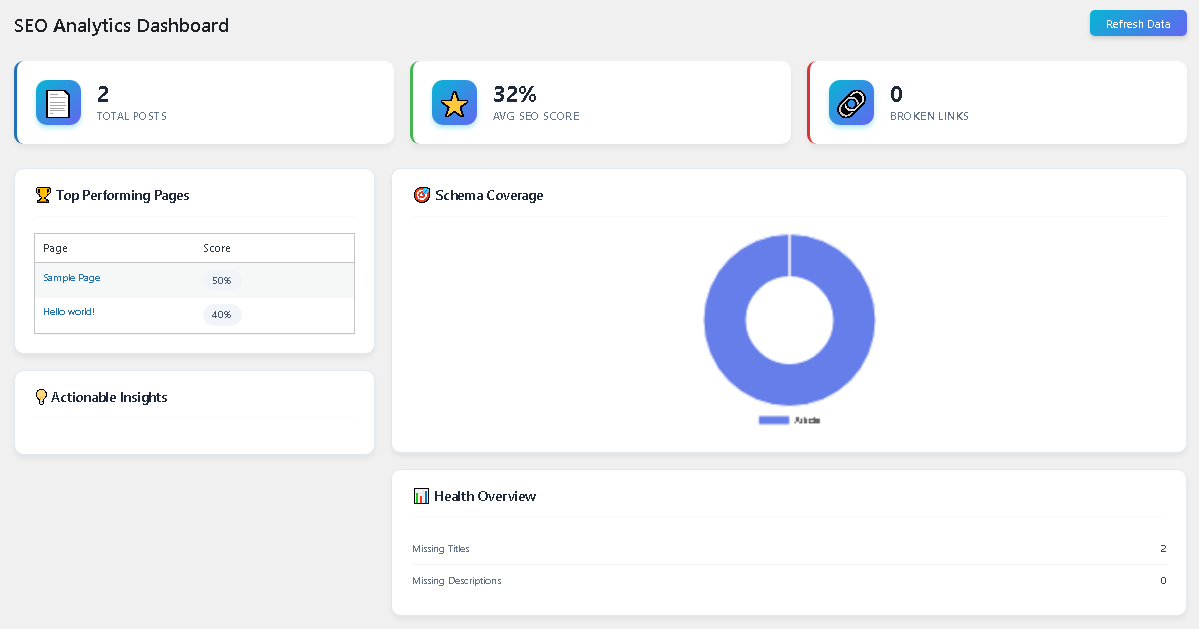Select the globe icon next to Schema Coverage
This screenshot has height=629, width=1199.
click(420, 195)
